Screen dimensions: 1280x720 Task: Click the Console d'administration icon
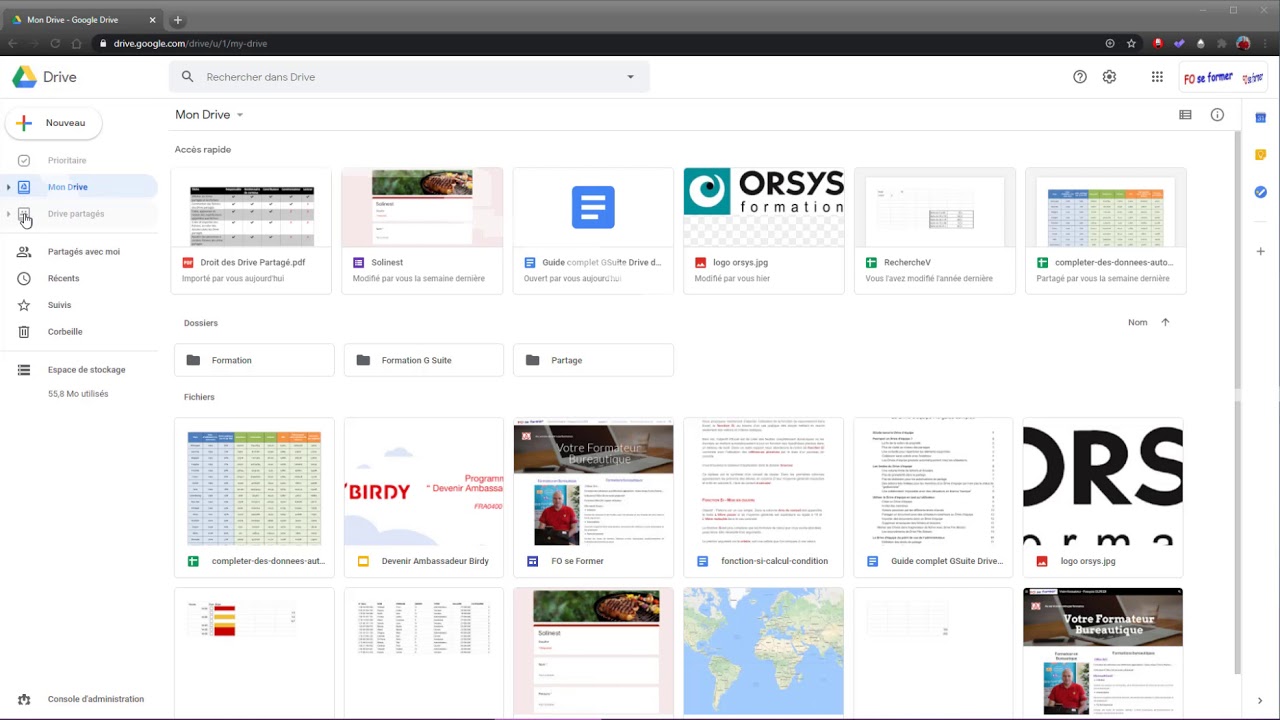24,699
